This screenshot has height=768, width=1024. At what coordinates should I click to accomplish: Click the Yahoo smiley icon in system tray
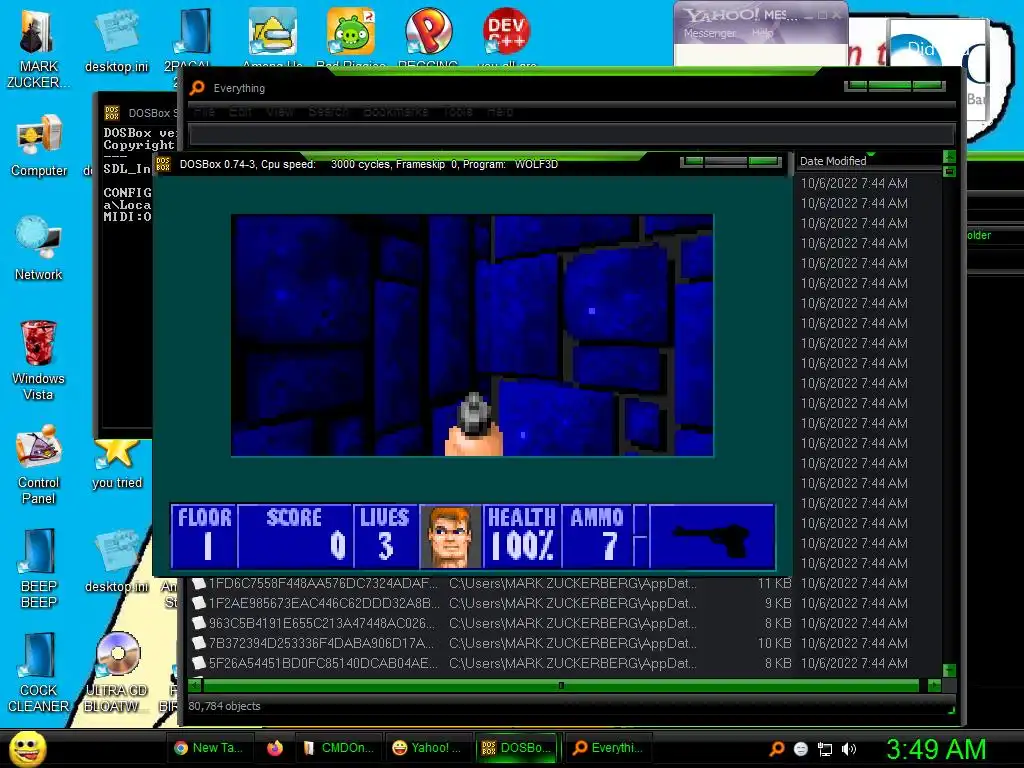[x=801, y=749]
